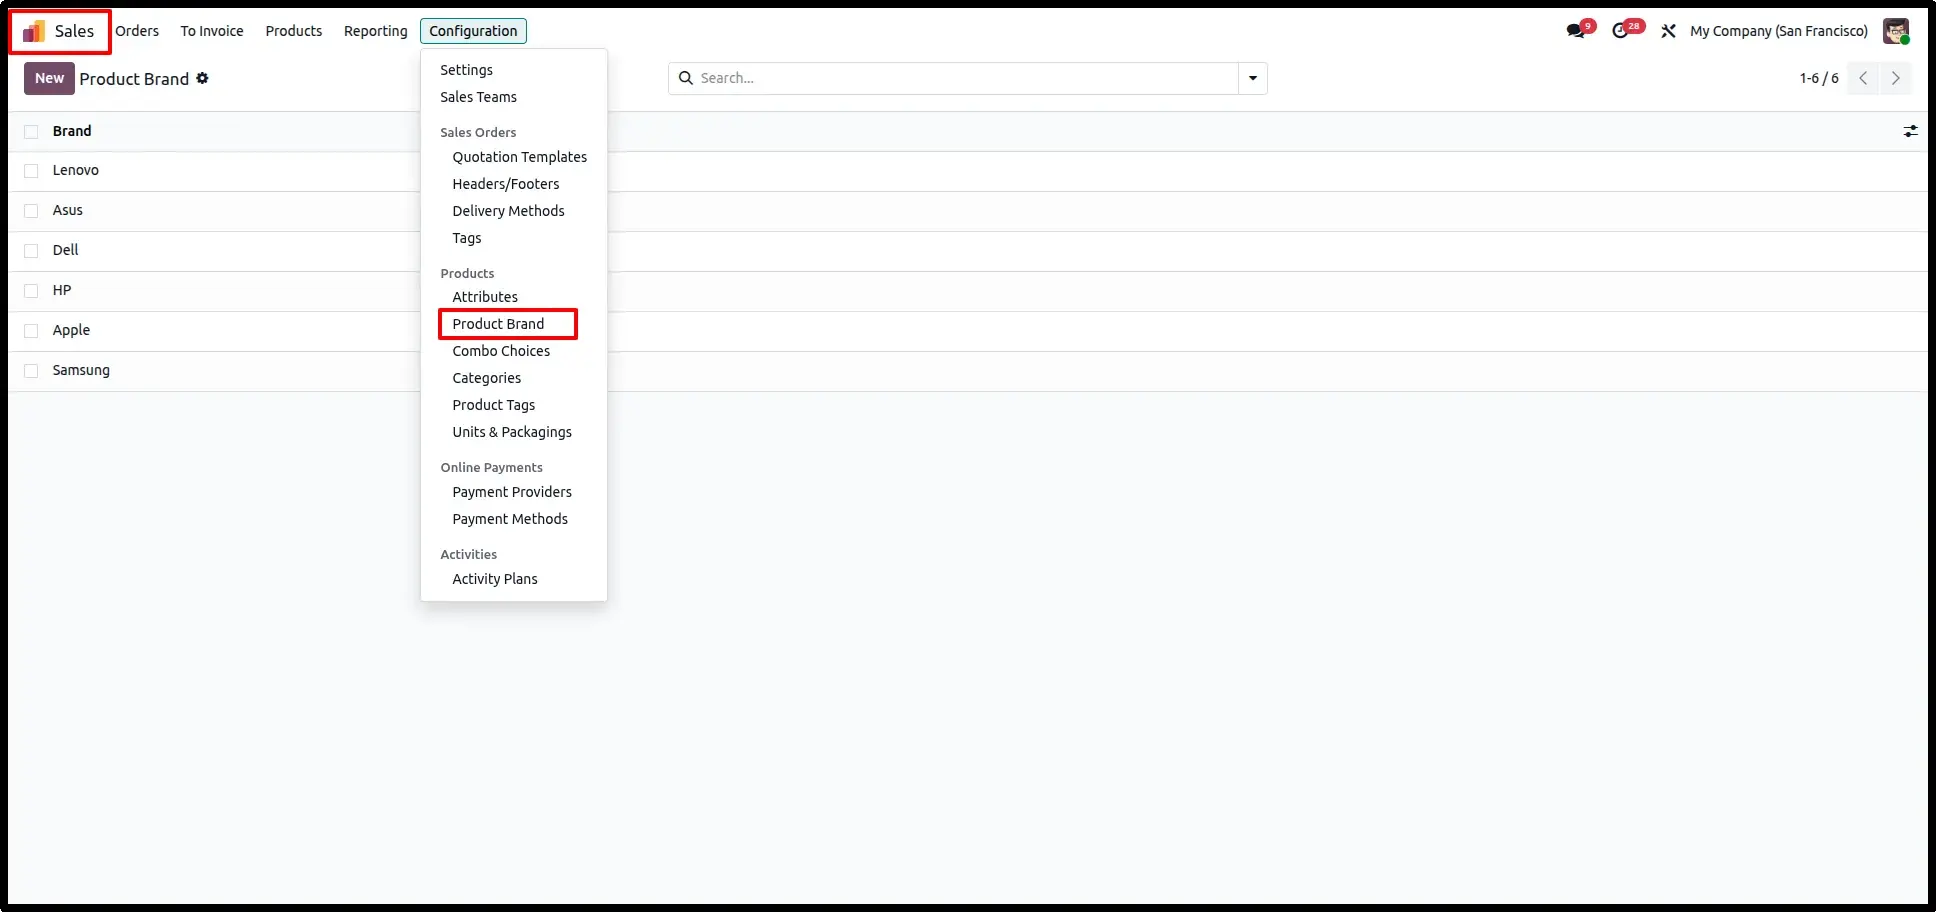This screenshot has height=912, width=1938.
Task: Open the To Invoice menu
Action: [212, 31]
